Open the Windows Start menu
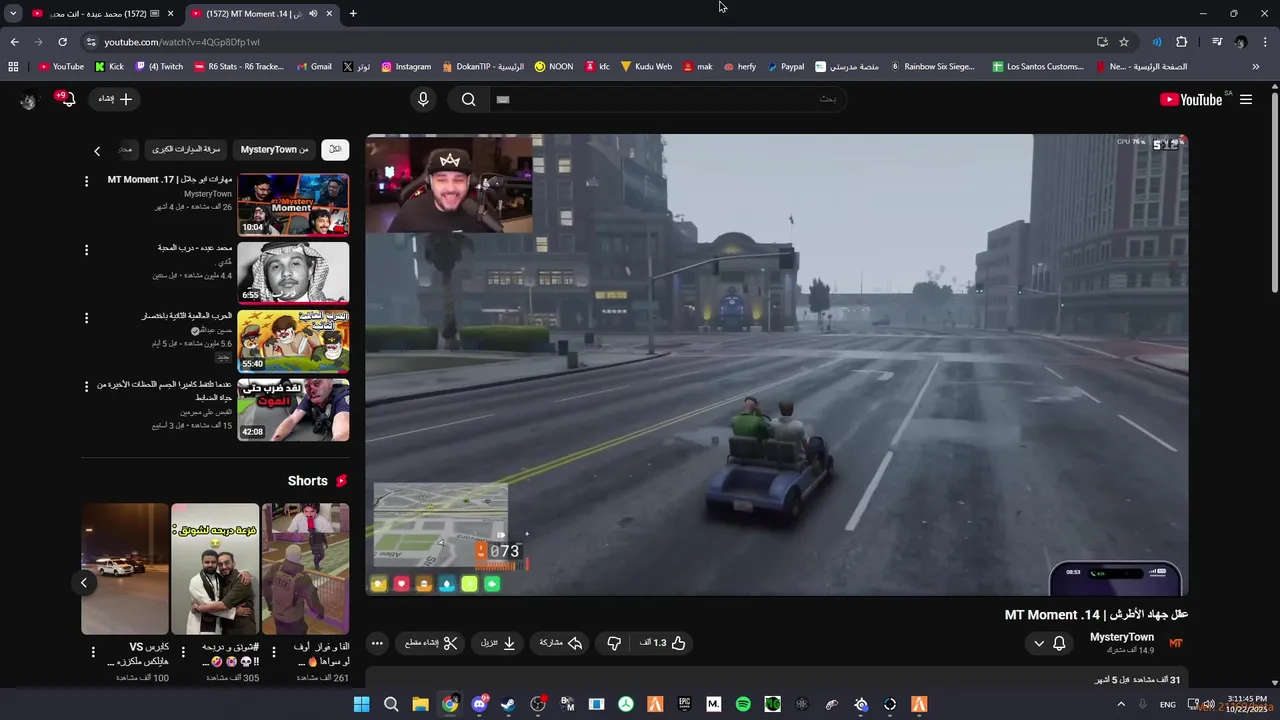This screenshot has height=720, width=1280. [x=362, y=704]
